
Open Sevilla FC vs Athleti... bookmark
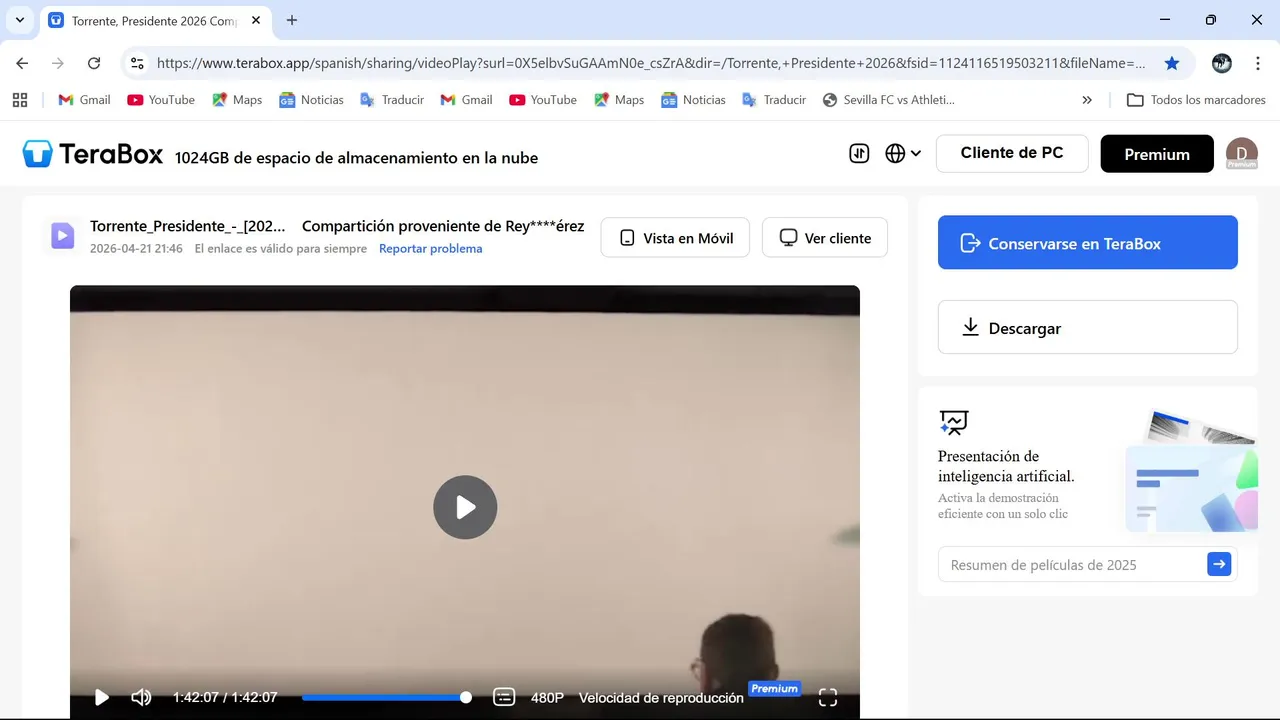click(x=888, y=100)
